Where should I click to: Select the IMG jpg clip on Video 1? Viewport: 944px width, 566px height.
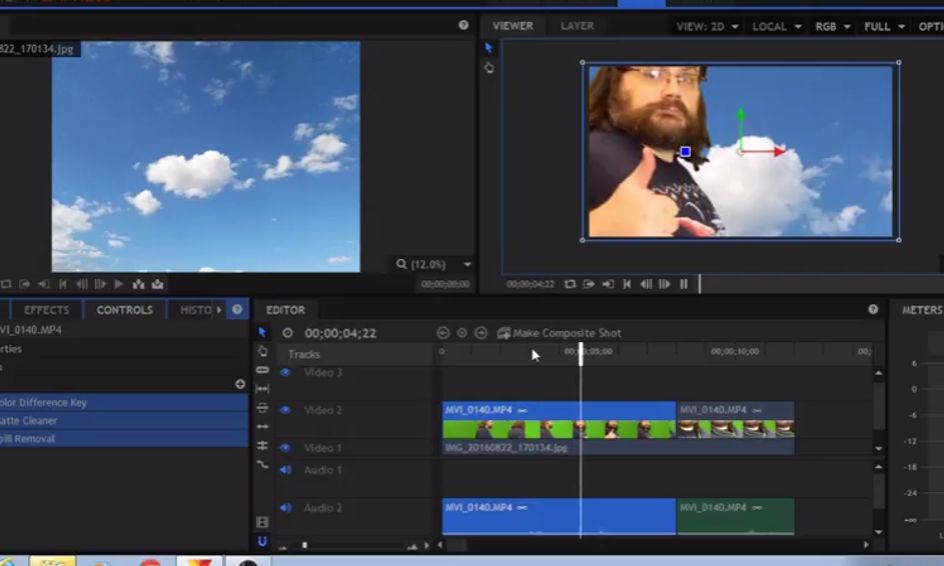tap(618, 447)
